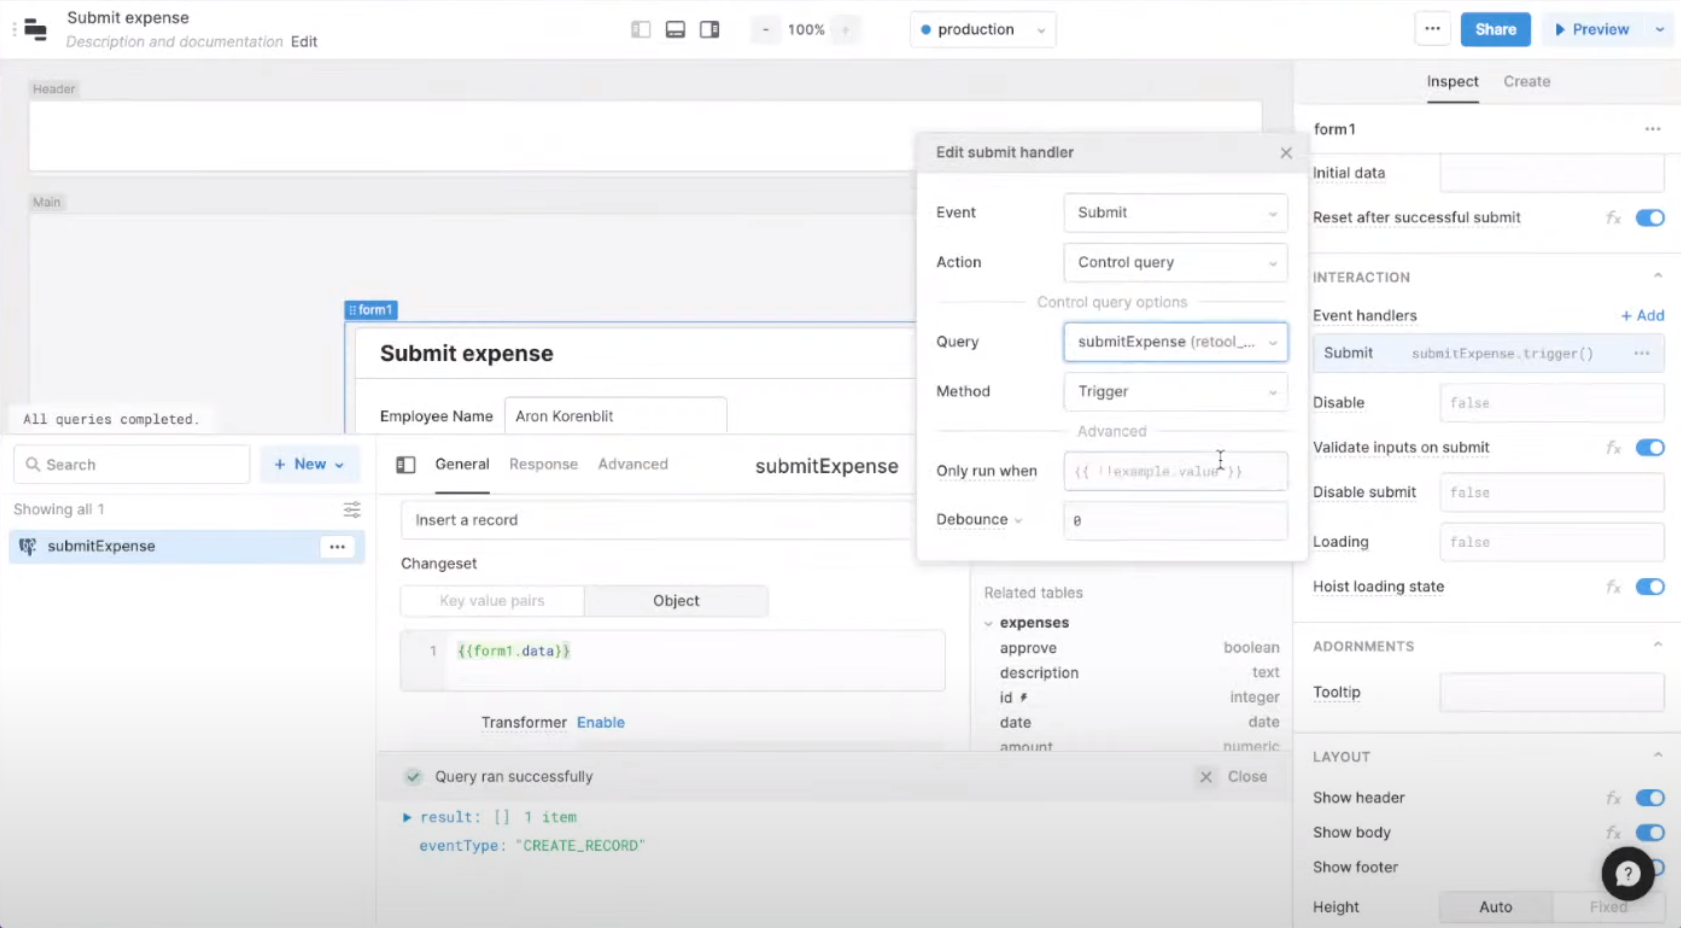Open the Query dropdown showing submitExpense

1175,341
